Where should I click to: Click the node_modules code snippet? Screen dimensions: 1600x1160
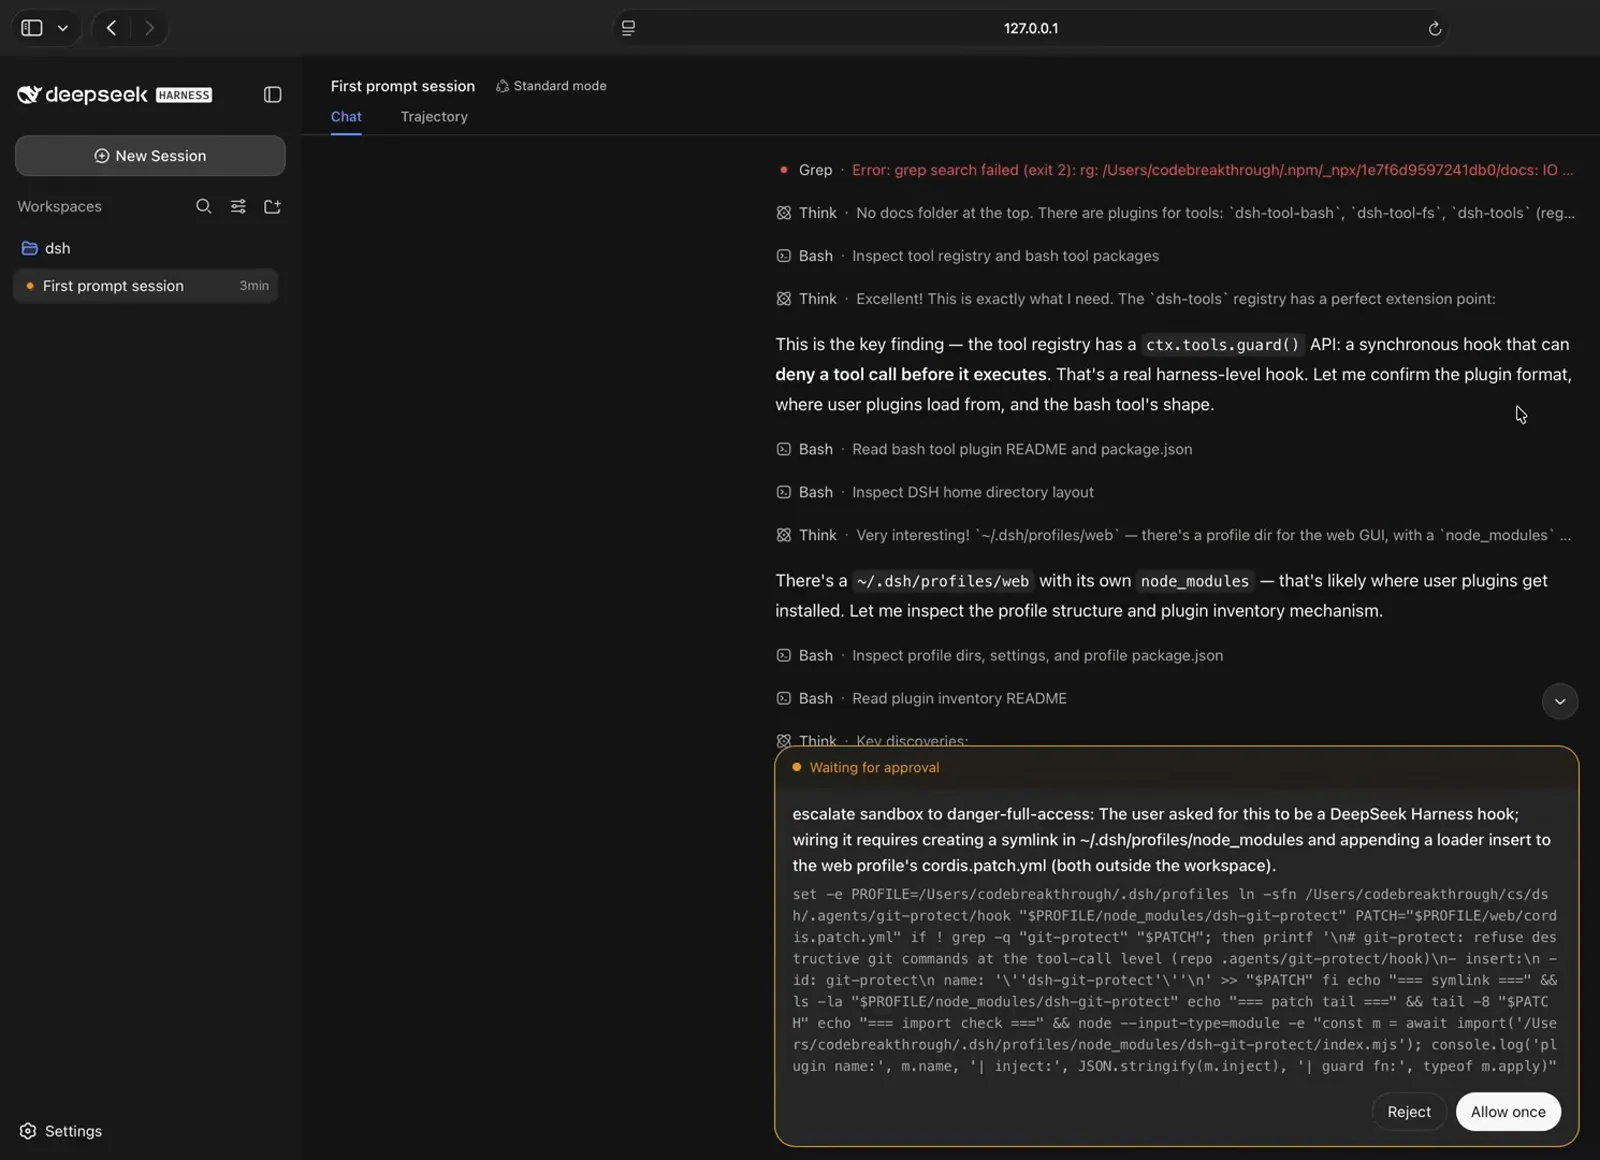1195,581
